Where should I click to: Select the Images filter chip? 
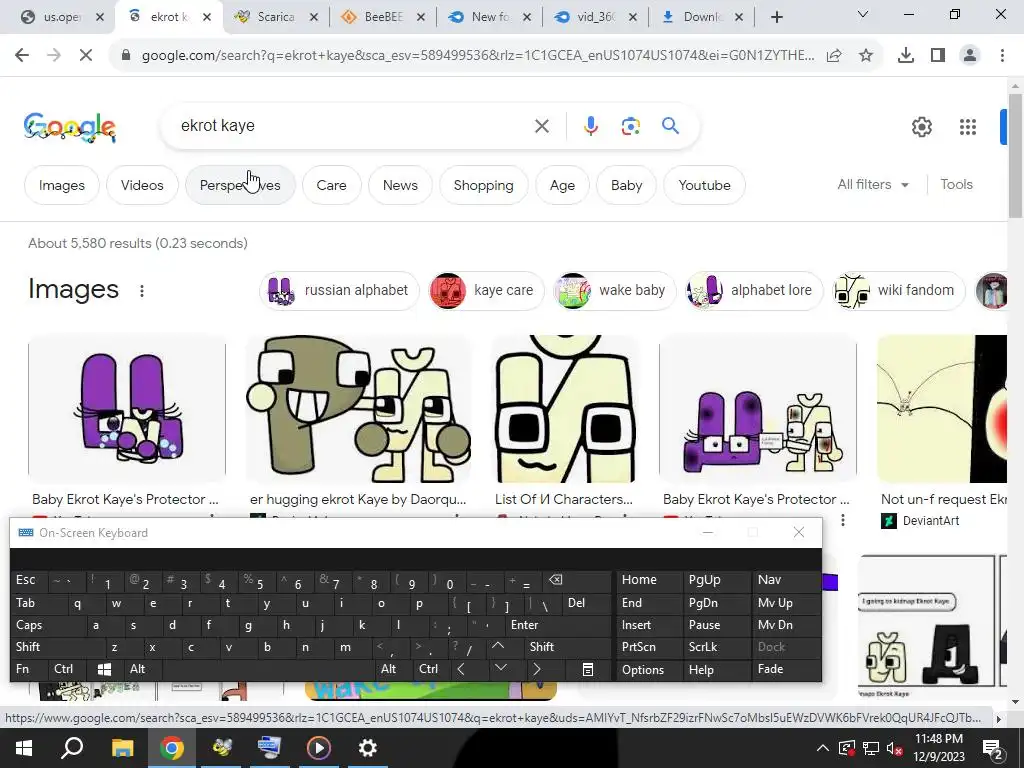[x=61, y=185]
